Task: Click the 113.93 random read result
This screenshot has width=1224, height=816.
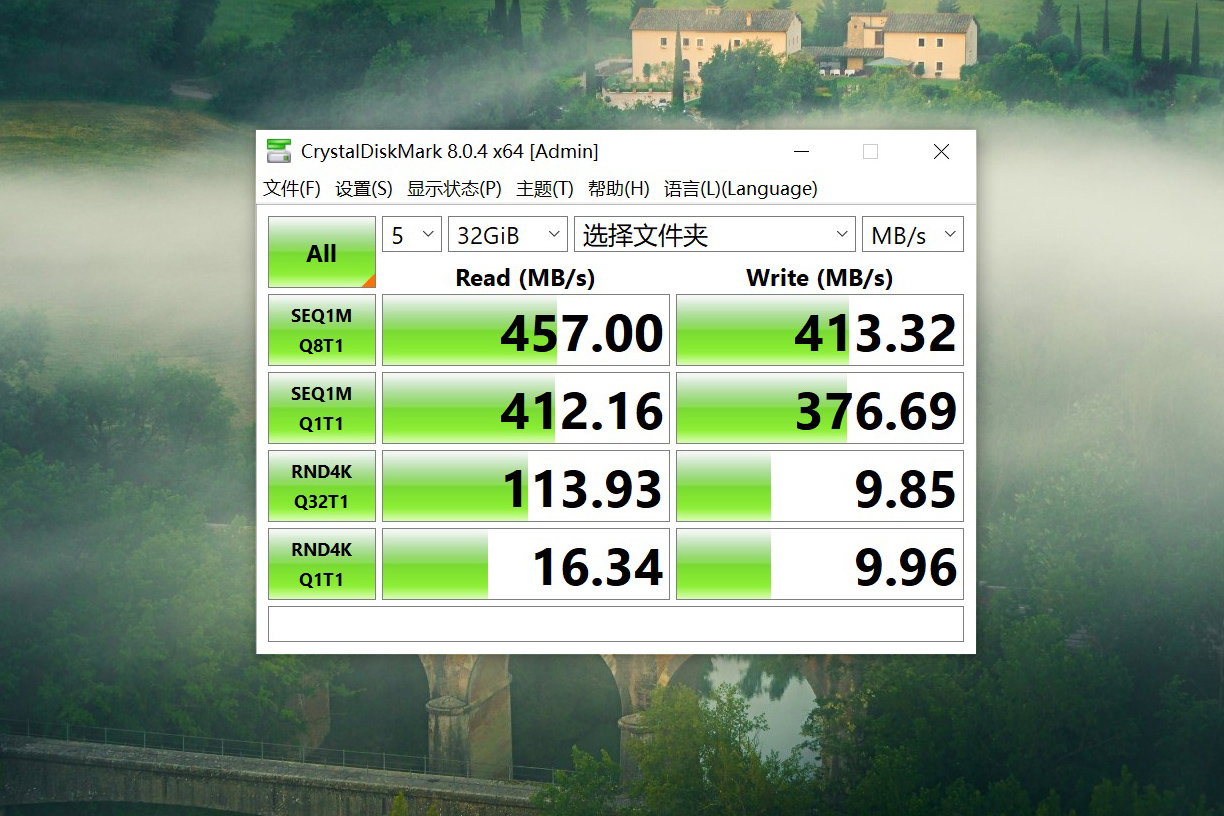Action: pyautogui.click(x=526, y=486)
